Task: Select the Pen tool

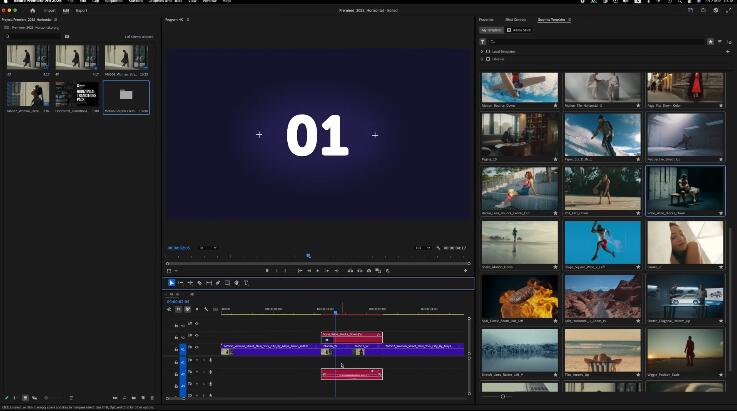Action: (x=218, y=283)
